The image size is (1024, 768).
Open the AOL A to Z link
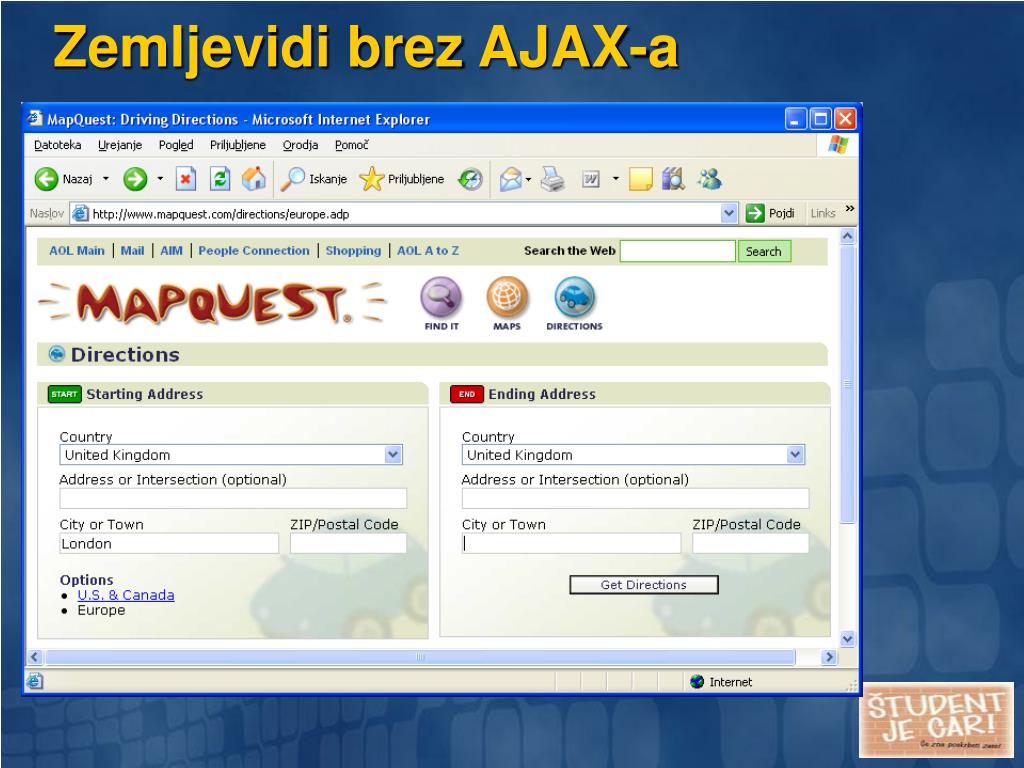(x=428, y=251)
